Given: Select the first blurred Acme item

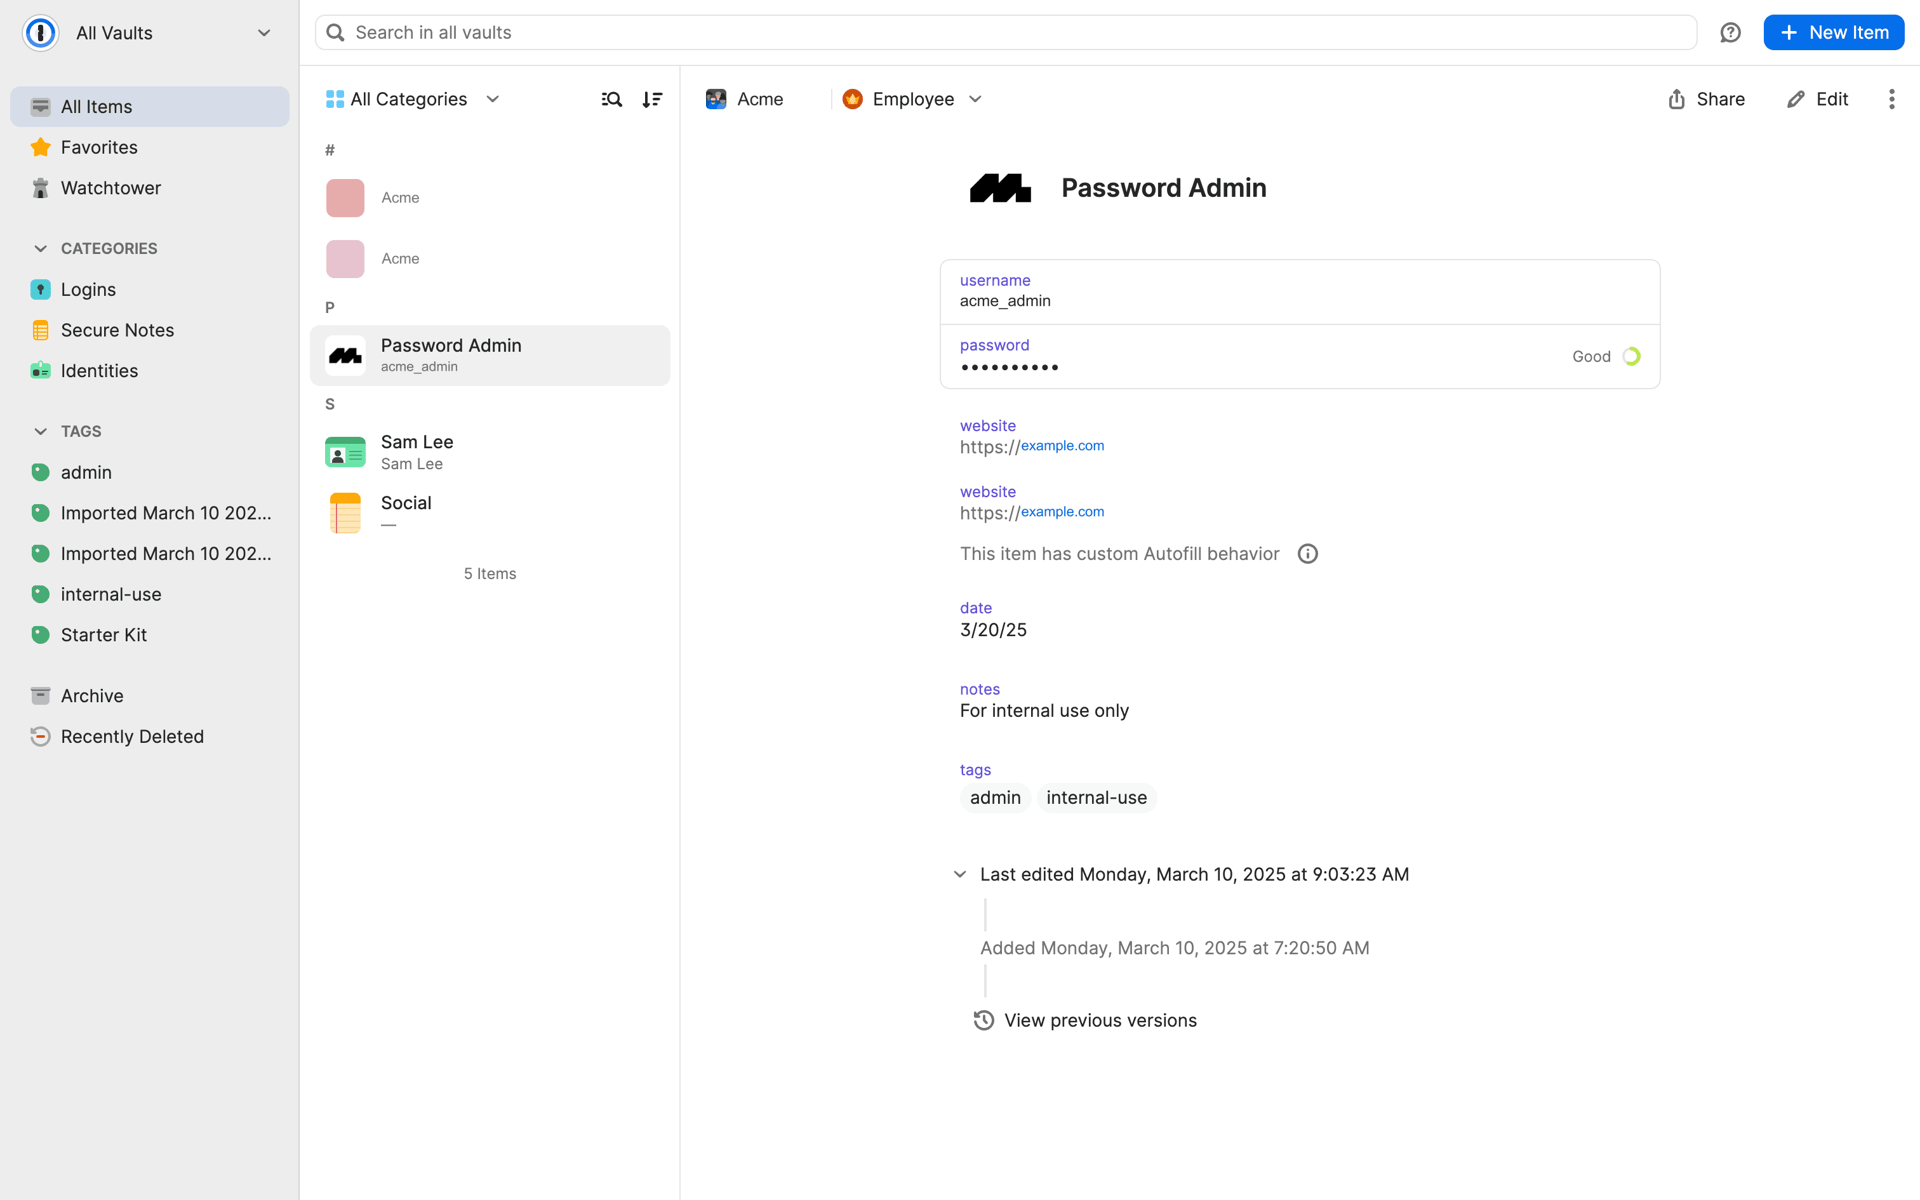Looking at the screenshot, I should (490, 198).
